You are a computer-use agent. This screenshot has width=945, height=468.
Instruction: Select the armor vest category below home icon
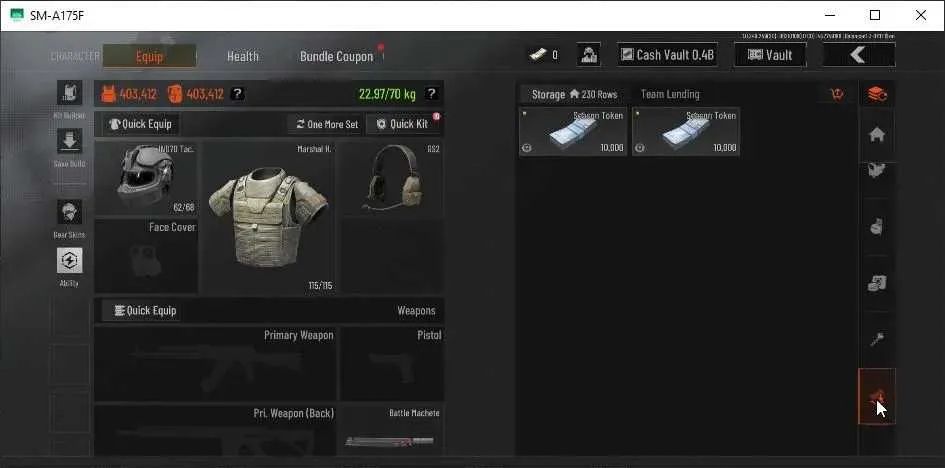877,171
